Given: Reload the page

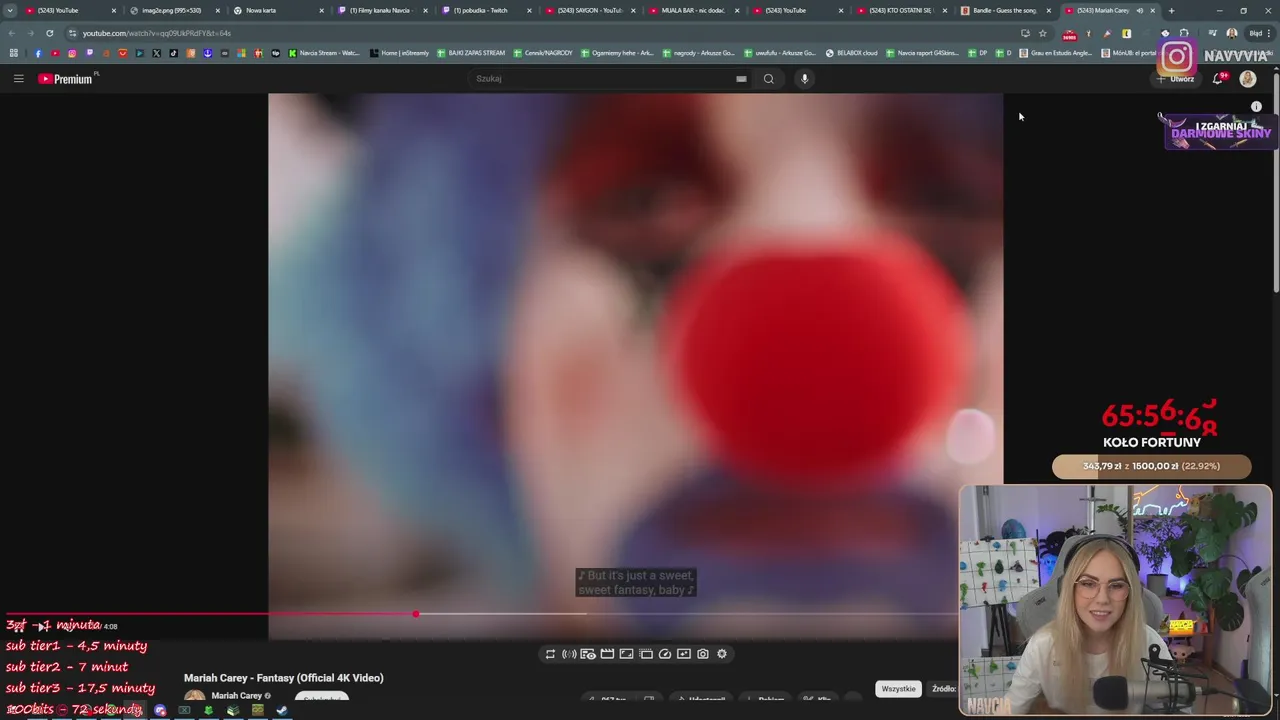Looking at the screenshot, I should pyautogui.click(x=49, y=33).
